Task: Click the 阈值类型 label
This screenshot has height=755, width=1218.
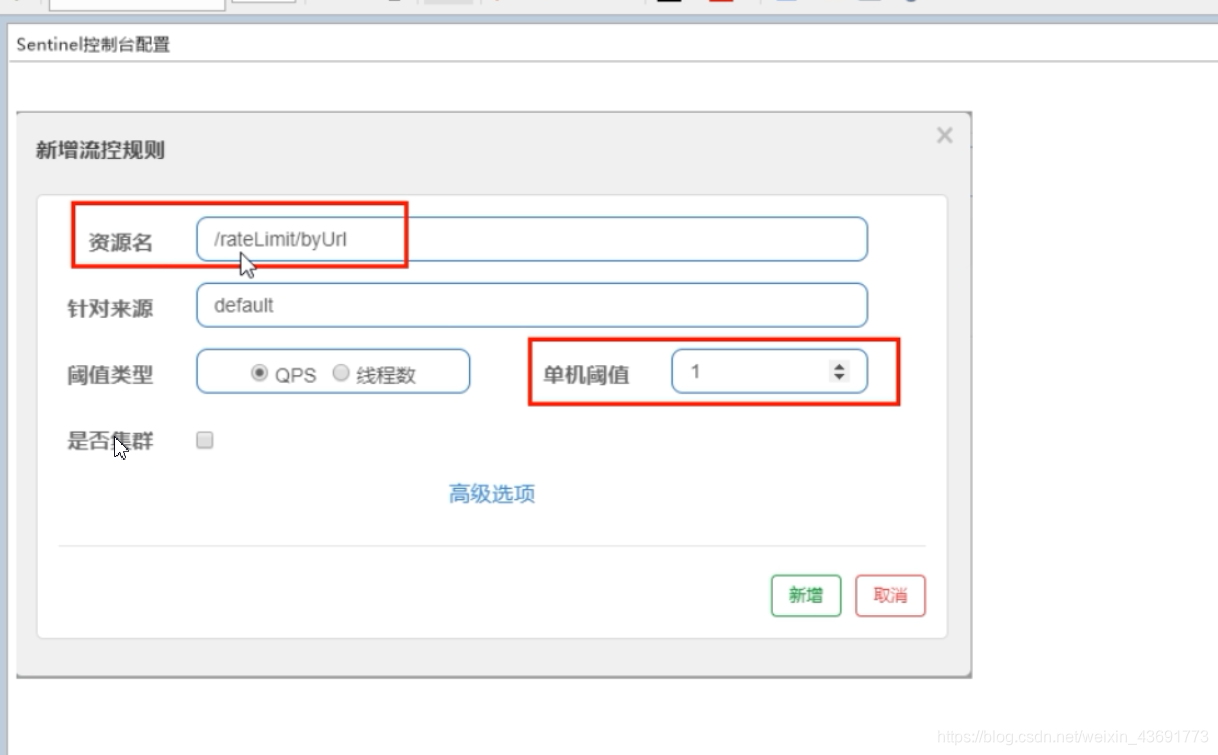Action: tap(110, 376)
